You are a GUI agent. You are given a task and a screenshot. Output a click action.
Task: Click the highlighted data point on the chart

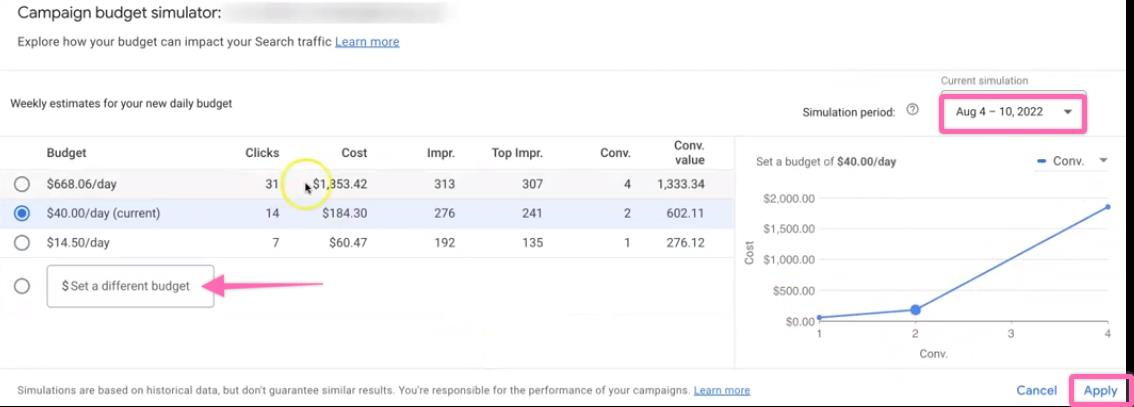[x=915, y=310]
